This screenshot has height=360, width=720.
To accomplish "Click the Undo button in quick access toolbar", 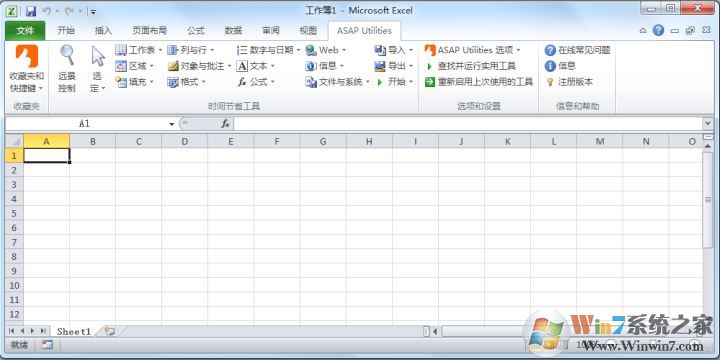I will [x=46, y=11].
